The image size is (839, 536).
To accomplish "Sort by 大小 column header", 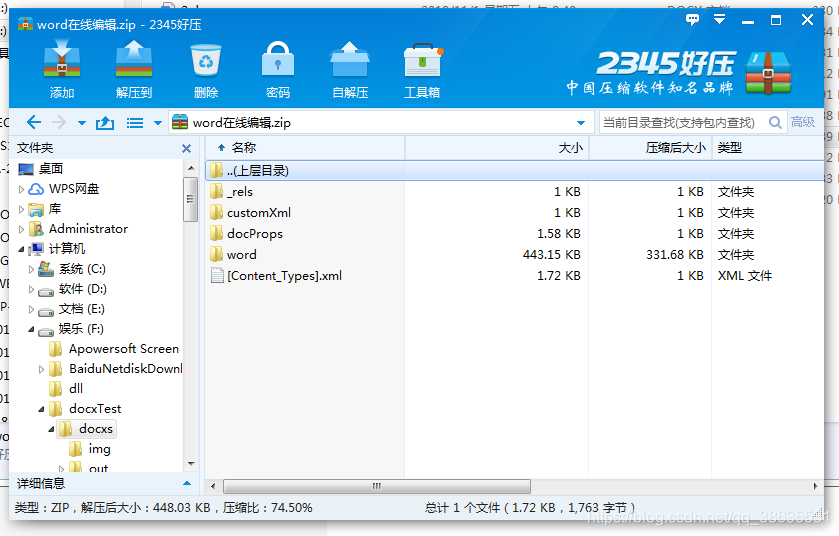I will pos(497,148).
